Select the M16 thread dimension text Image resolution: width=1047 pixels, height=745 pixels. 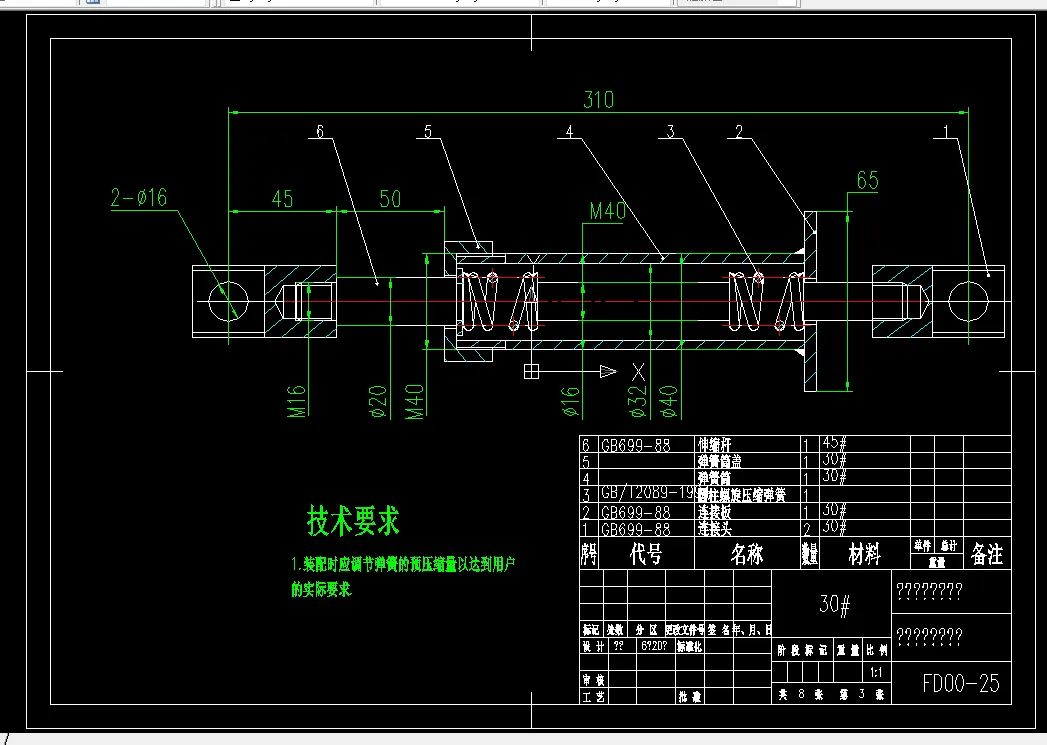tap(296, 401)
